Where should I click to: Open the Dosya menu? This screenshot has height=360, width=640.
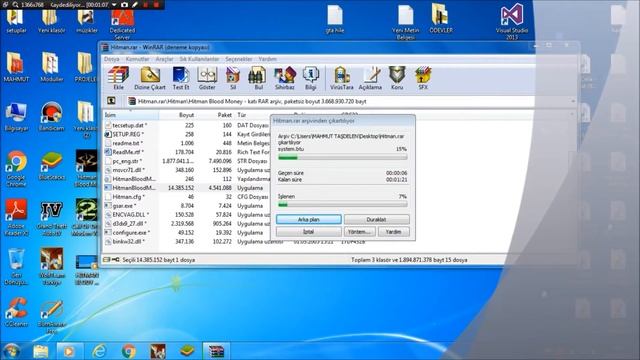pos(111,59)
